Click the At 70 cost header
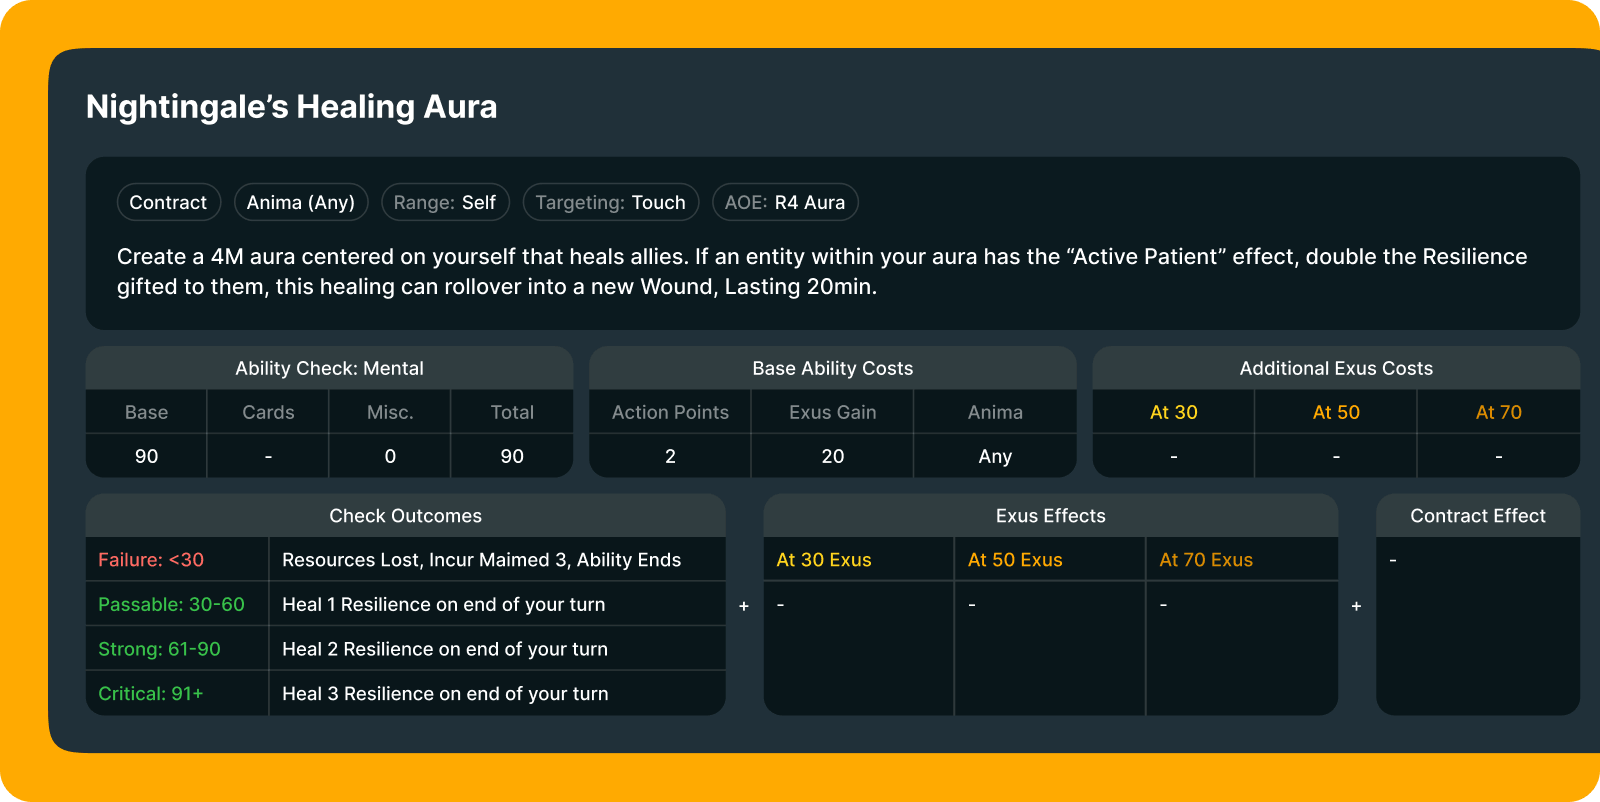 tap(1499, 412)
